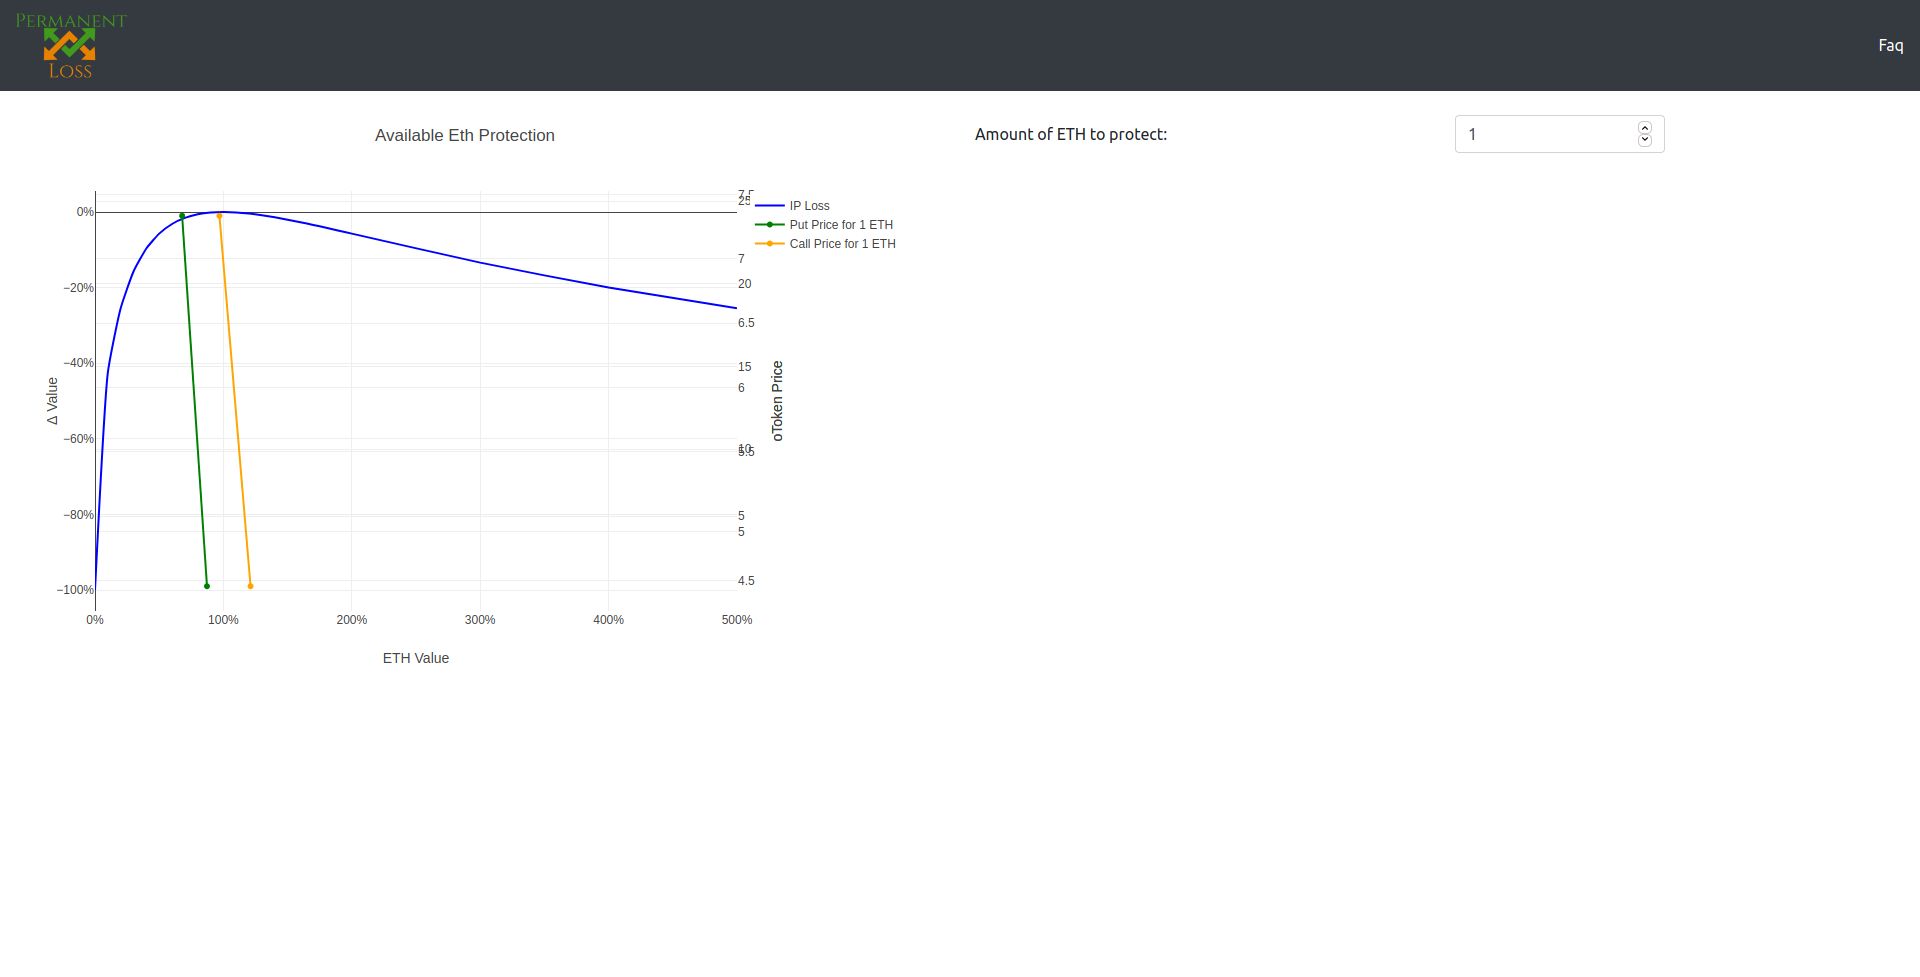This screenshot has width=1920, height=977.
Task: Click the bottom orange call price point
Action: 250,586
